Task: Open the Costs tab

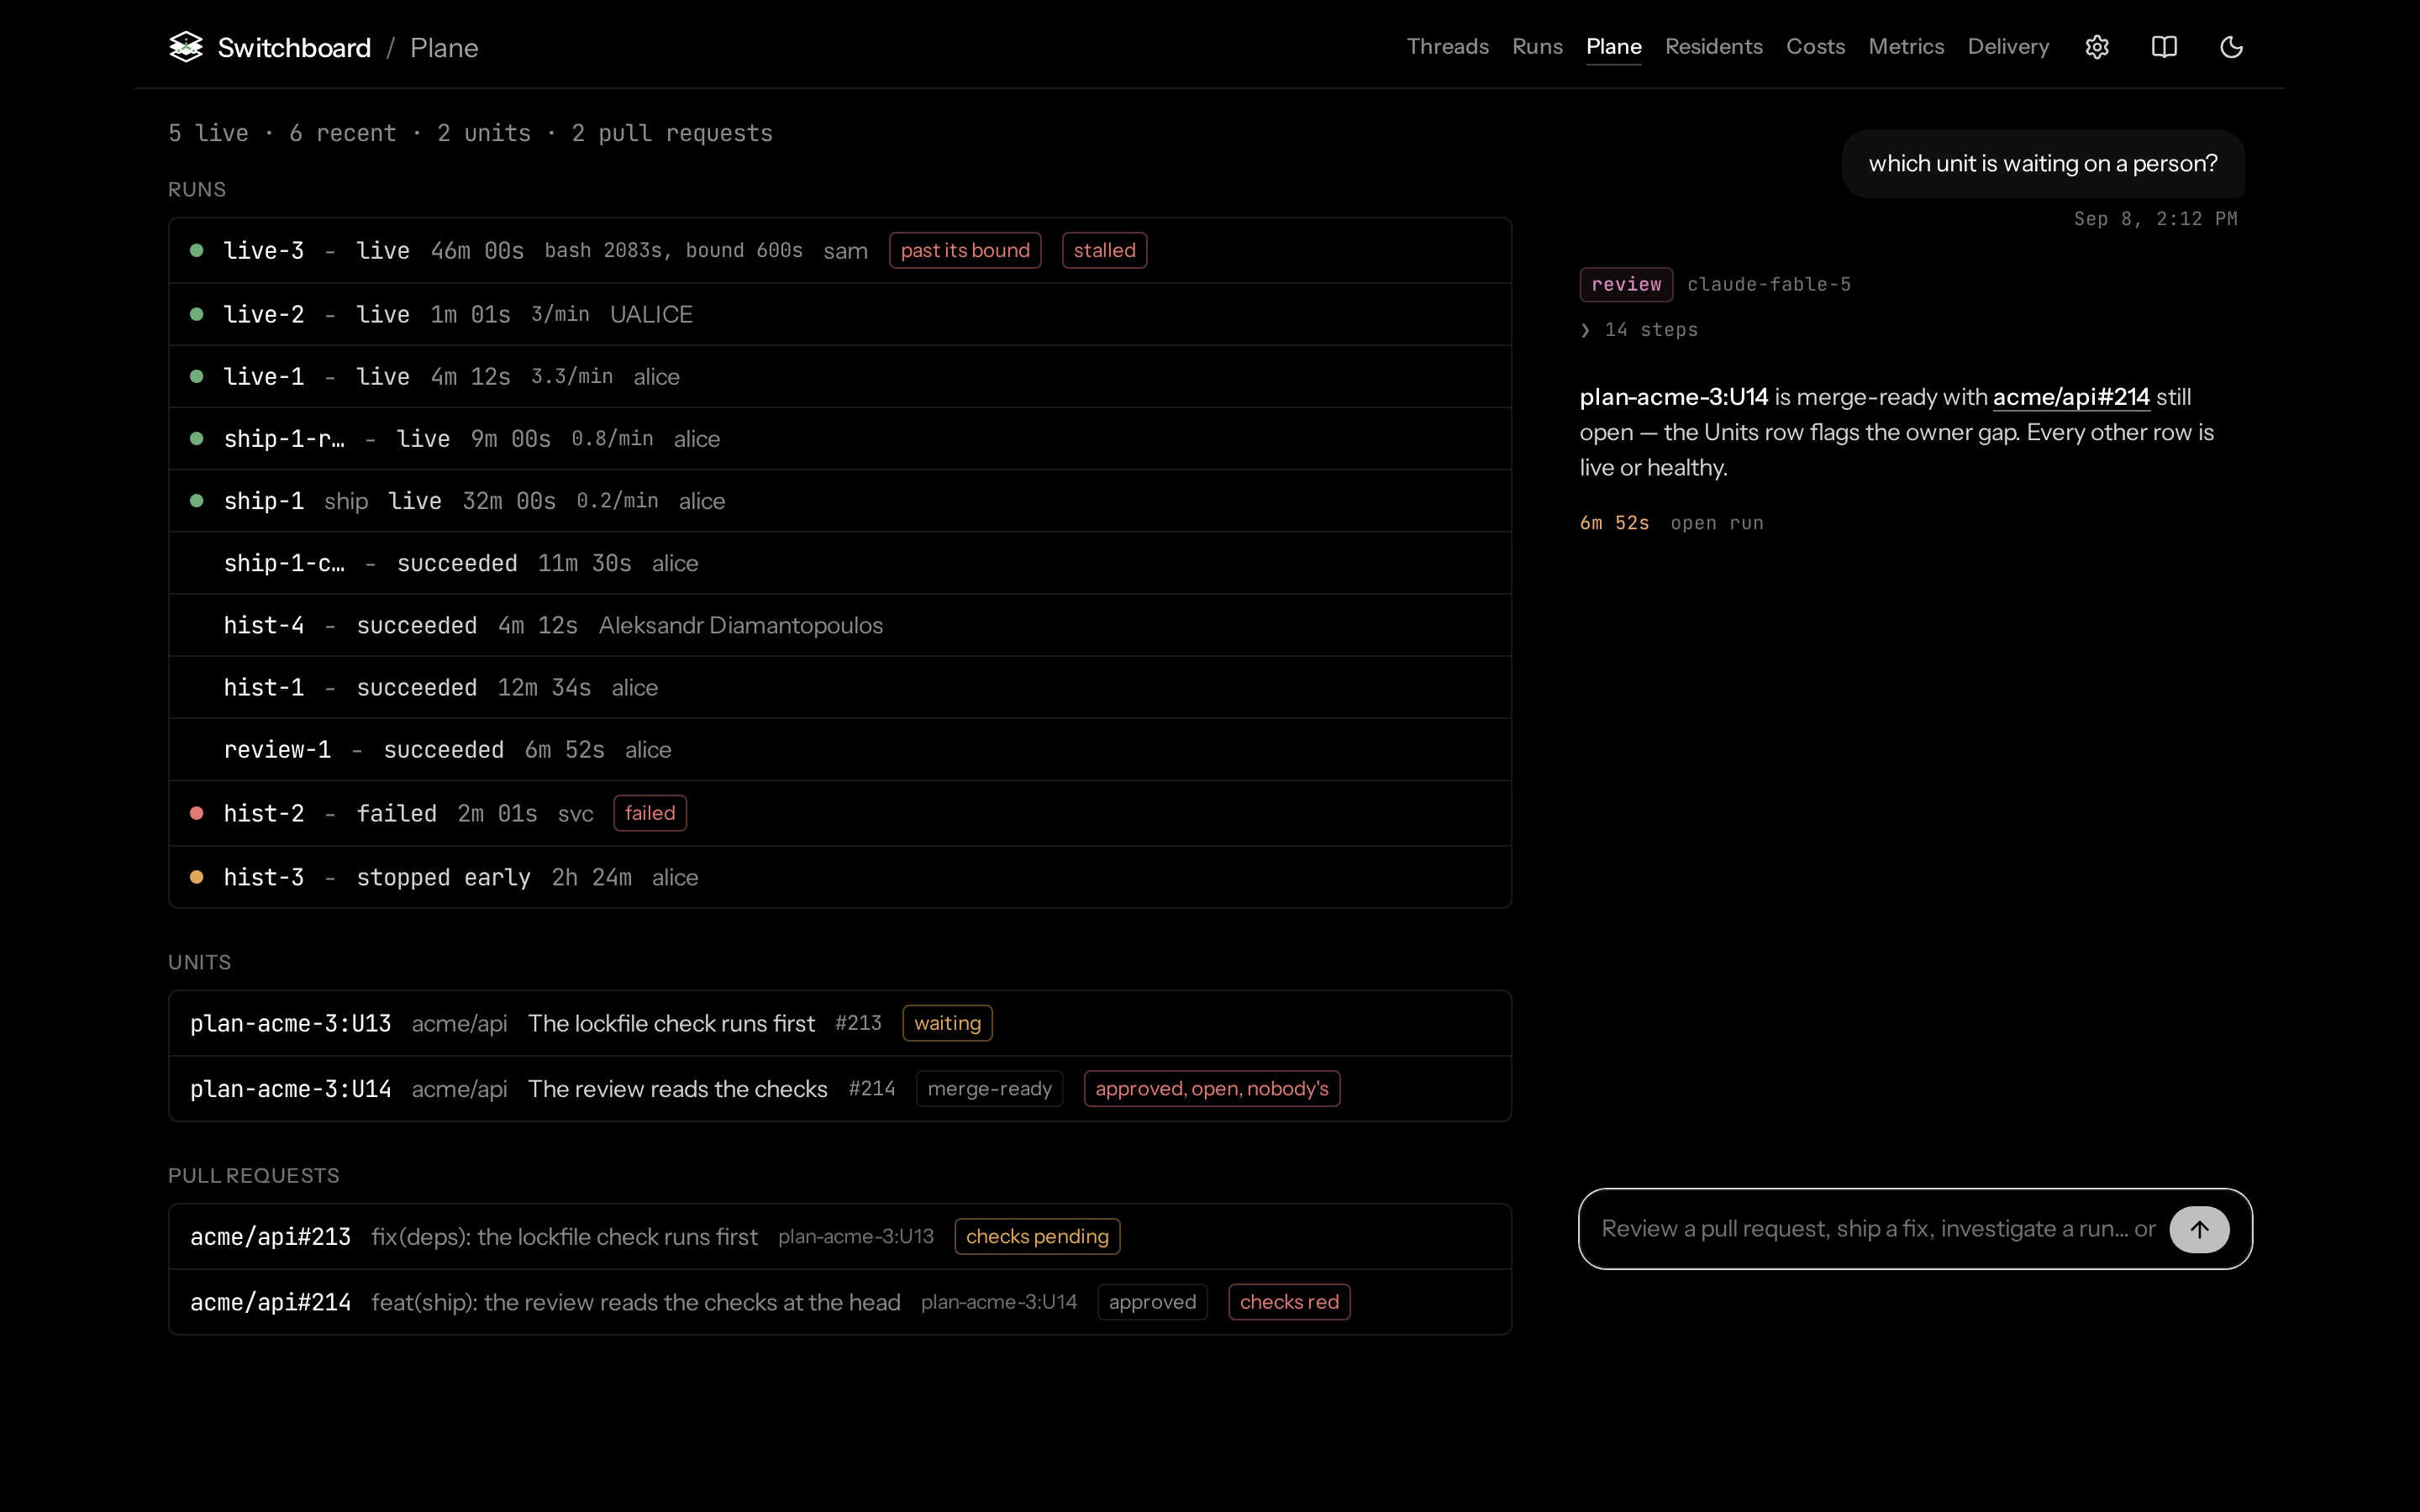Action: [1815, 47]
